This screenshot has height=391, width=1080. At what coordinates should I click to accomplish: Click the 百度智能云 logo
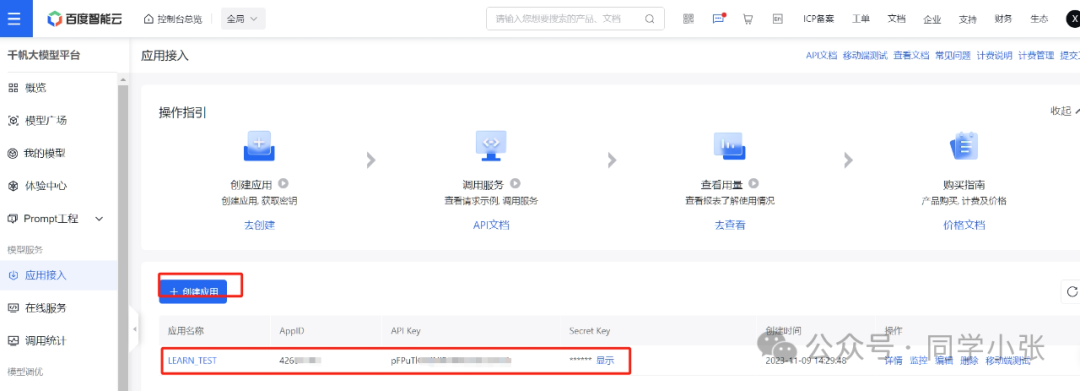85,19
